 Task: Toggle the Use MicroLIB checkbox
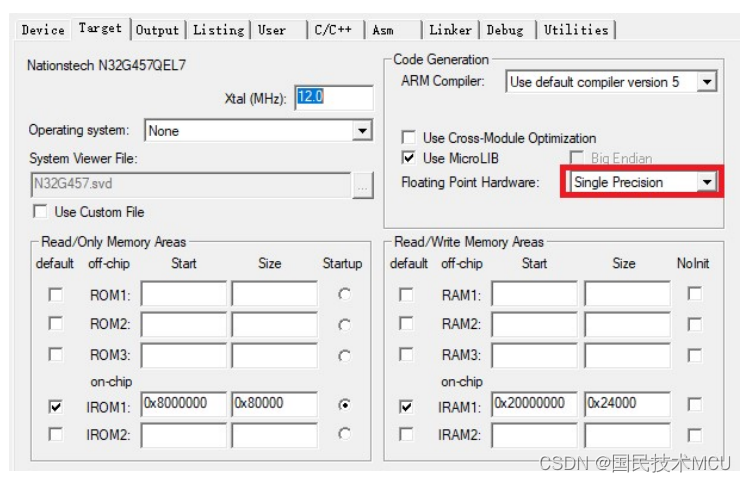pyautogui.click(x=408, y=157)
